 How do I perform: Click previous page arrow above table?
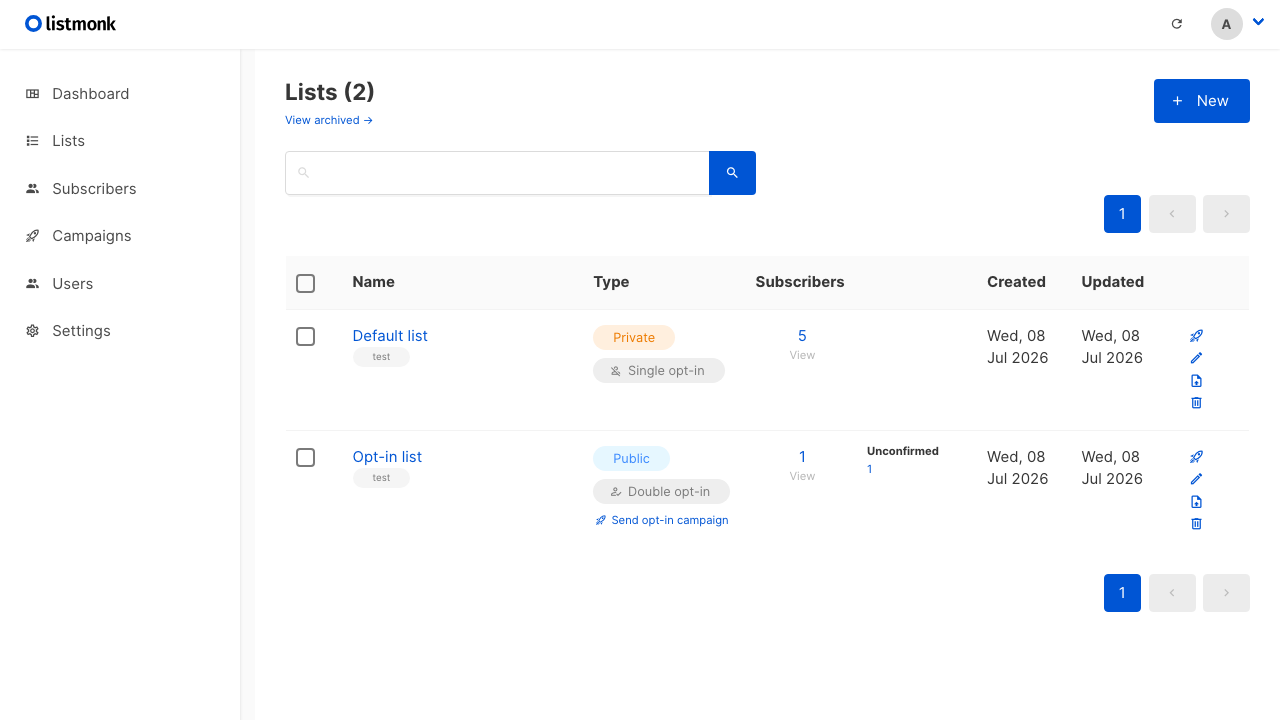pyautogui.click(x=1172, y=214)
